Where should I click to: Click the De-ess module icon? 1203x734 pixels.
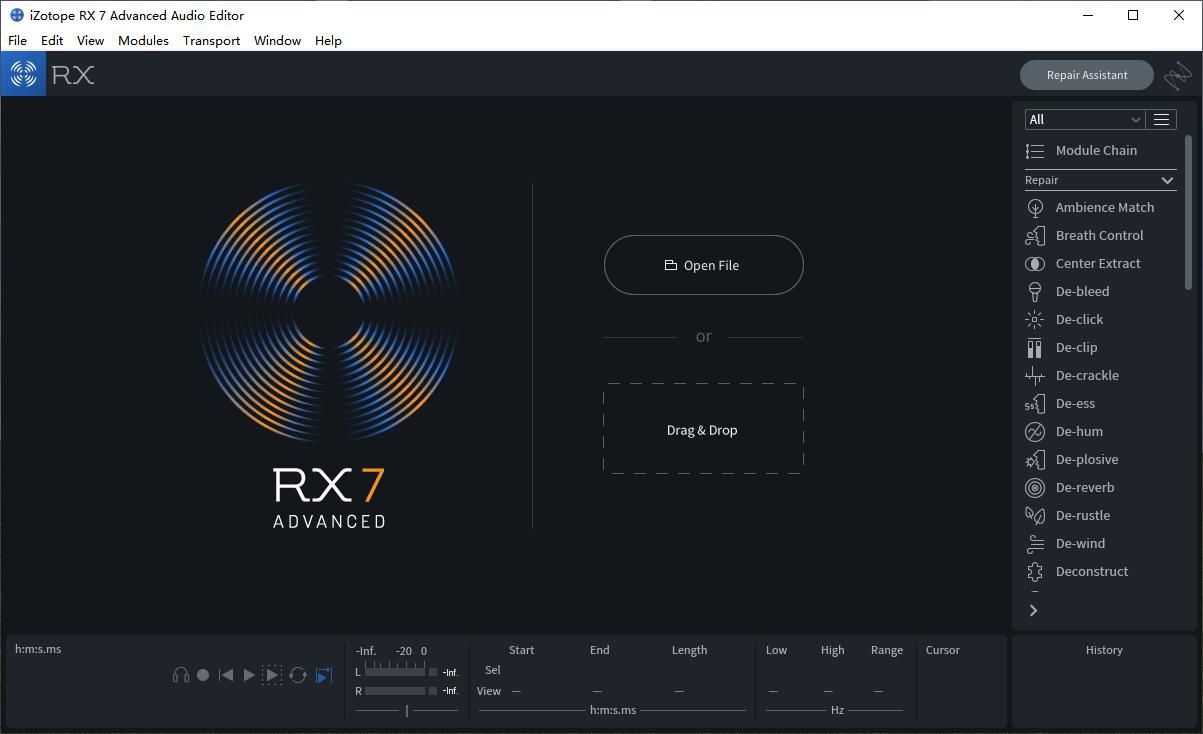(x=1035, y=403)
